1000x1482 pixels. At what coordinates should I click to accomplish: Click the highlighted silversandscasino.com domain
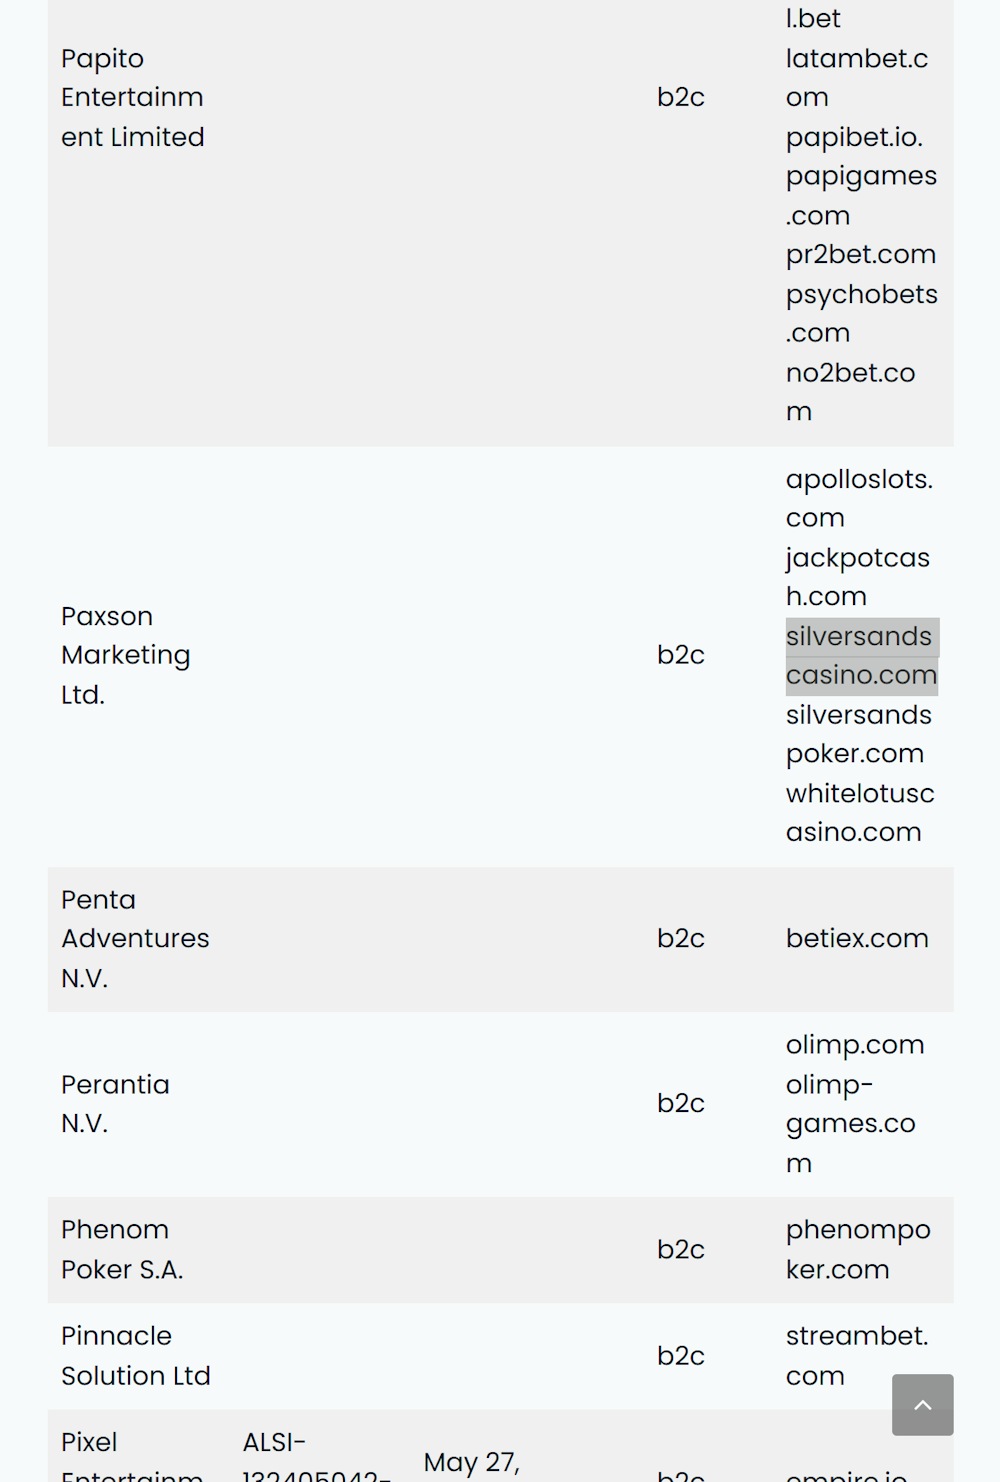tap(860, 656)
